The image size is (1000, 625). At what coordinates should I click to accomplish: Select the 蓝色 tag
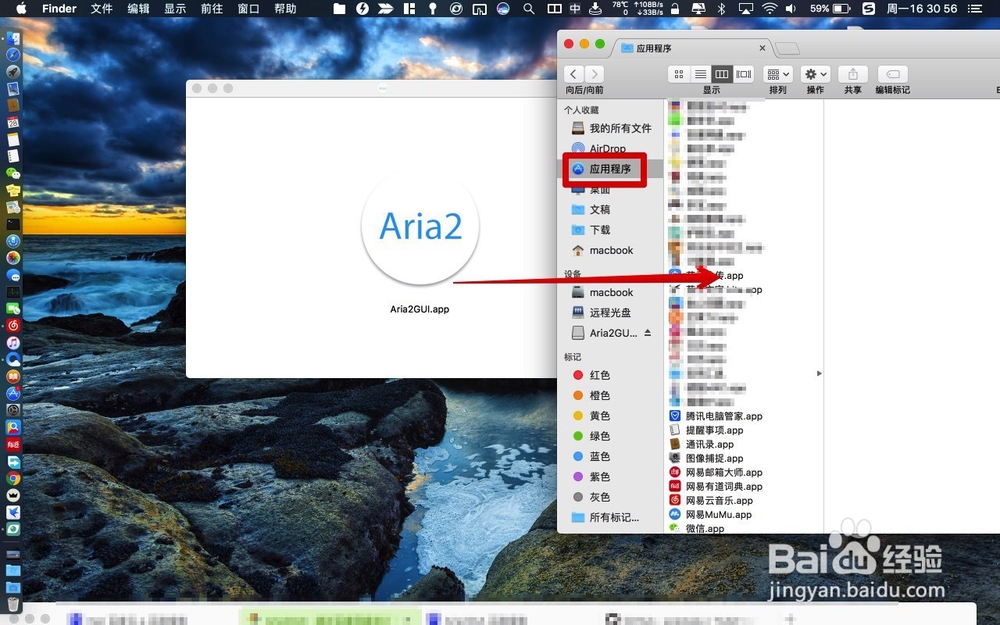tap(599, 457)
